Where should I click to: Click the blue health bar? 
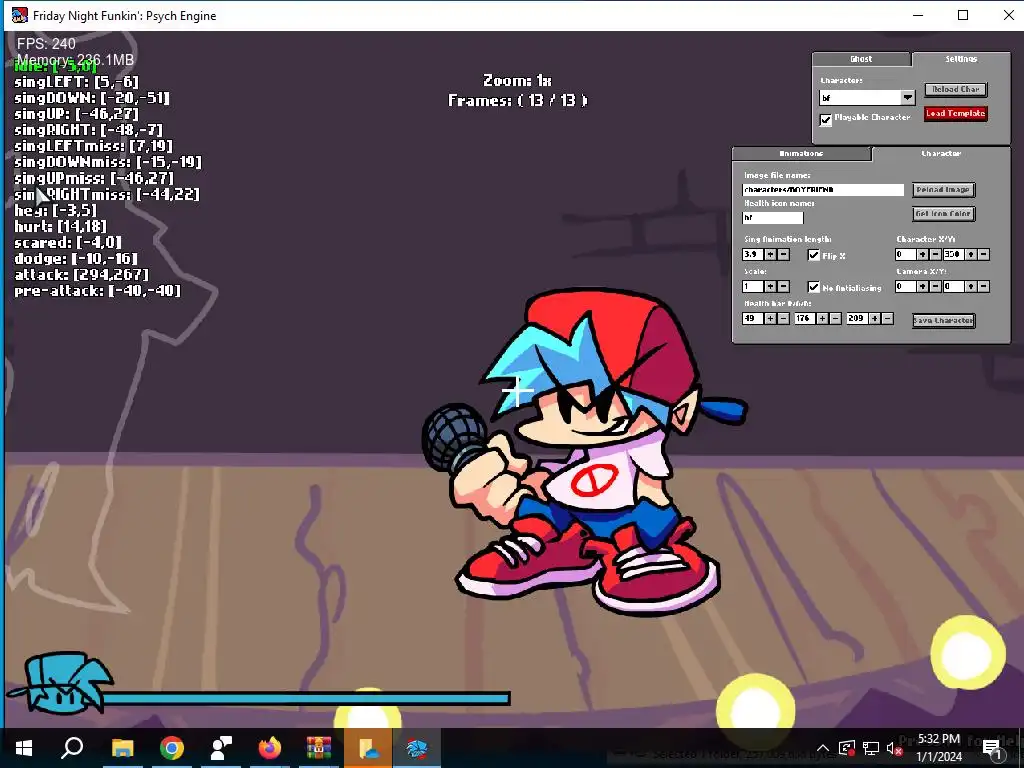click(306, 699)
